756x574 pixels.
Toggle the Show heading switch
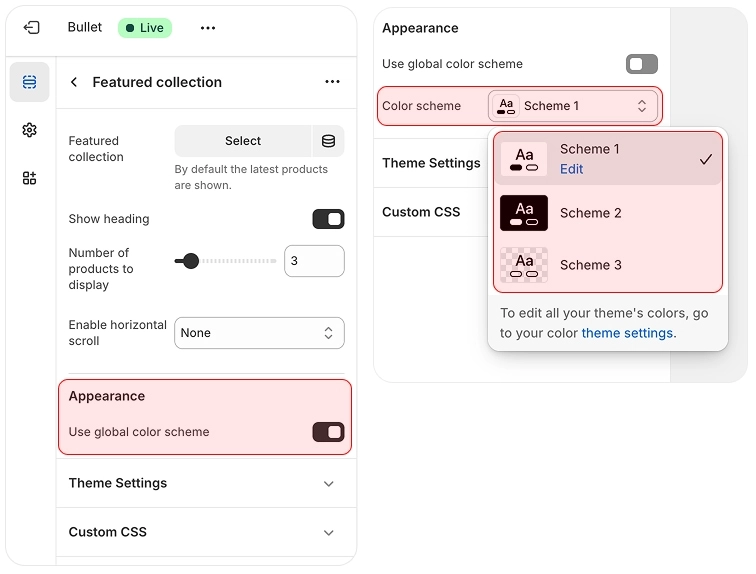[x=328, y=219]
